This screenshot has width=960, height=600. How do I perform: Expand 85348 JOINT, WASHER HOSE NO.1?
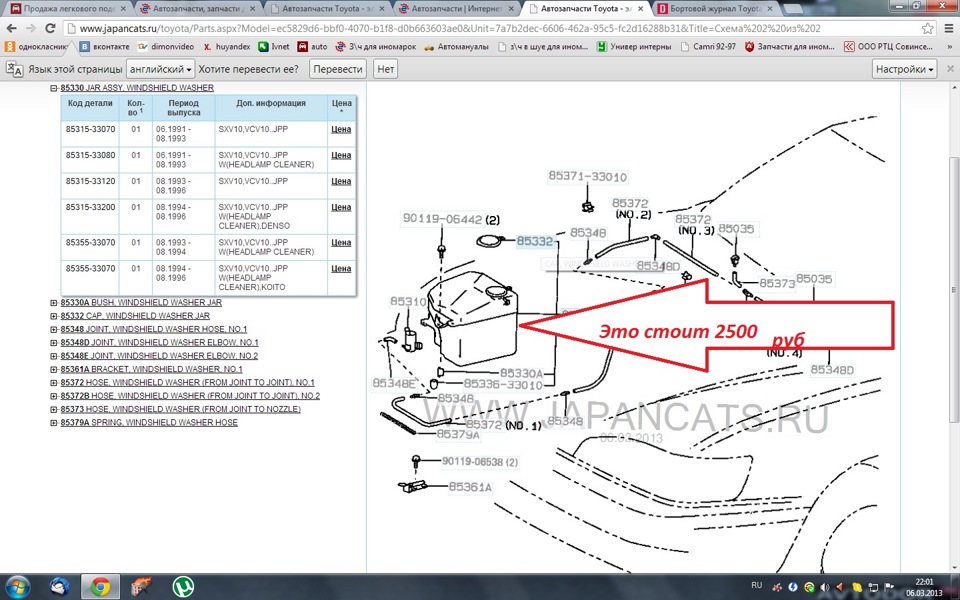pyautogui.click(x=54, y=329)
